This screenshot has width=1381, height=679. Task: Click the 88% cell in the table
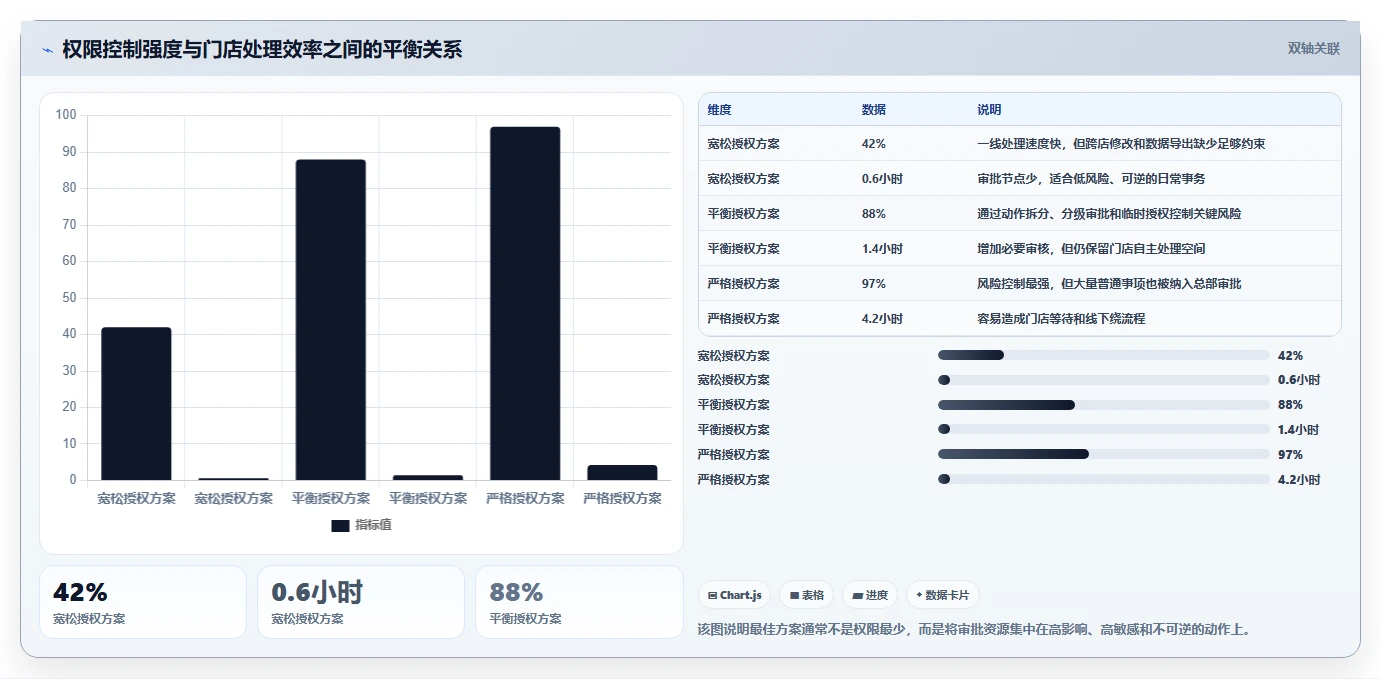click(873, 214)
